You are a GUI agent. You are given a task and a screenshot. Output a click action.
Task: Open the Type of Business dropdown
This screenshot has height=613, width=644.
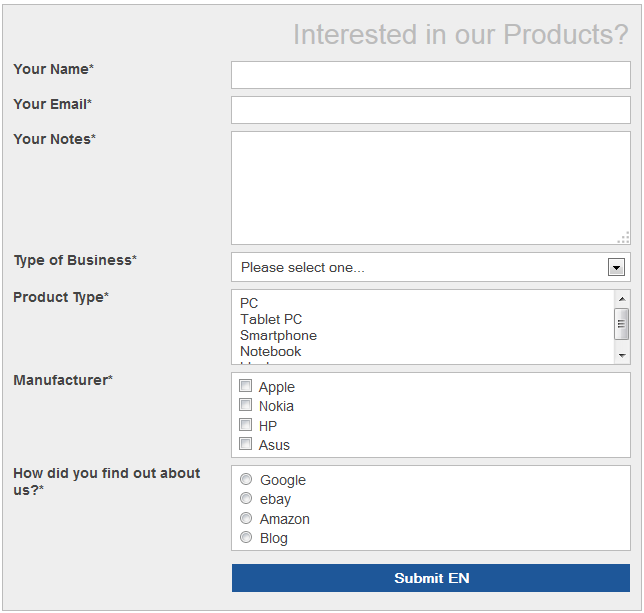pyautogui.click(x=420, y=267)
